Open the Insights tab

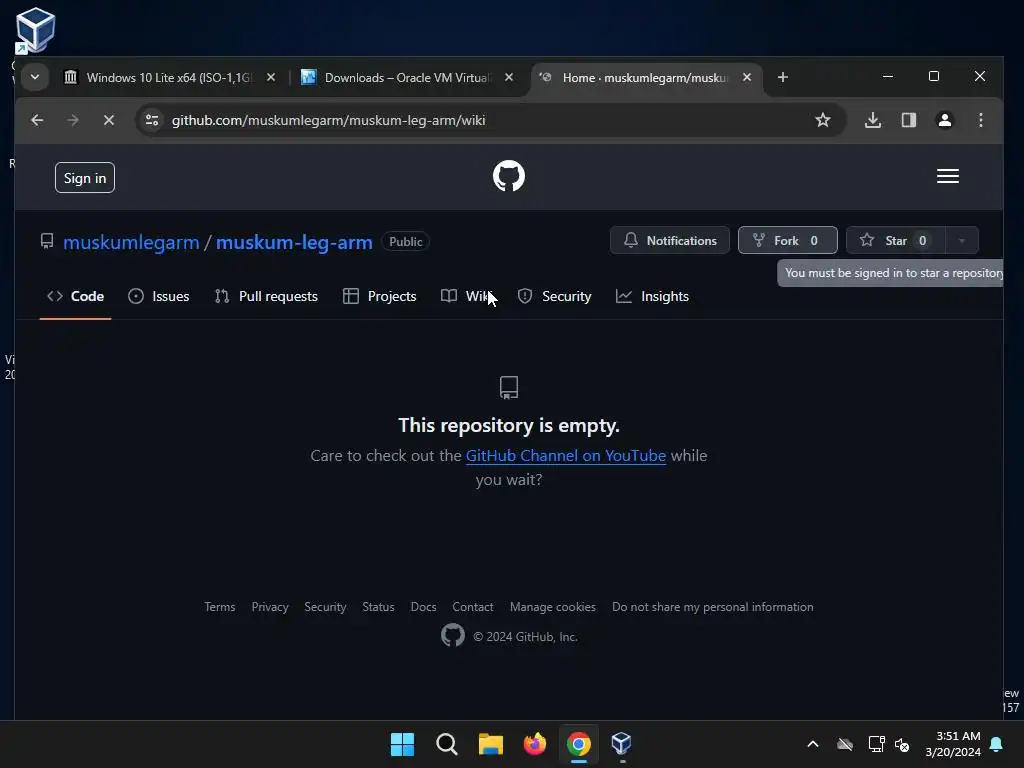click(x=652, y=296)
